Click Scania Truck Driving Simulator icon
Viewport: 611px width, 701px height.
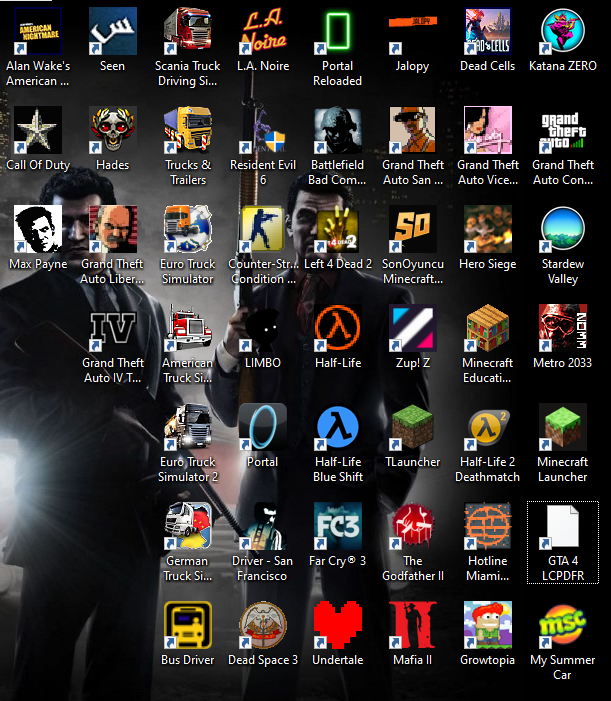[x=188, y=31]
